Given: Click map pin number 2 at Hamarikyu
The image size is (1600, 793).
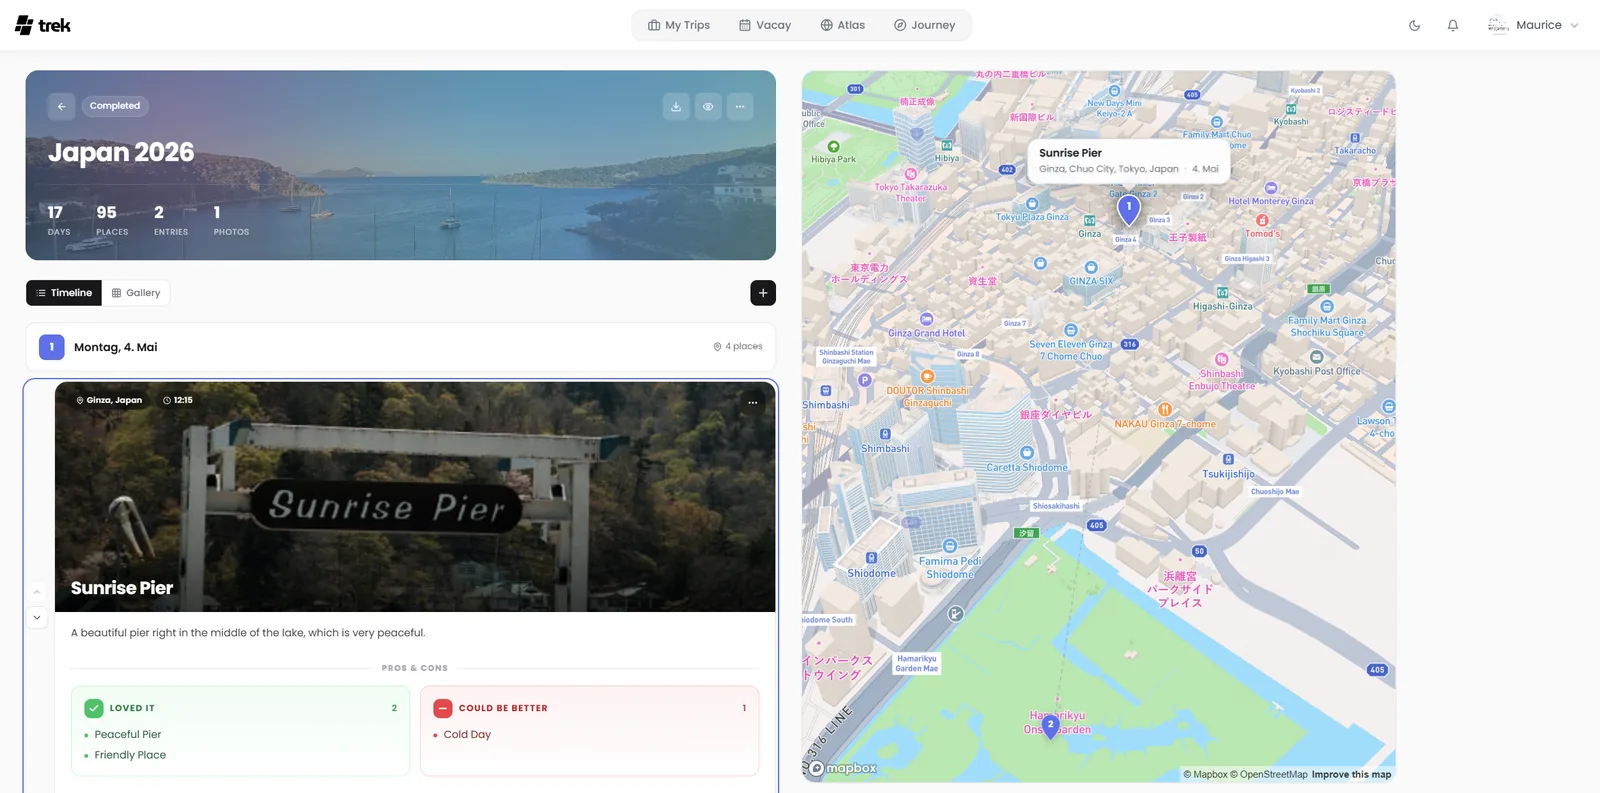Looking at the screenshot, I should pos(1051,726).
